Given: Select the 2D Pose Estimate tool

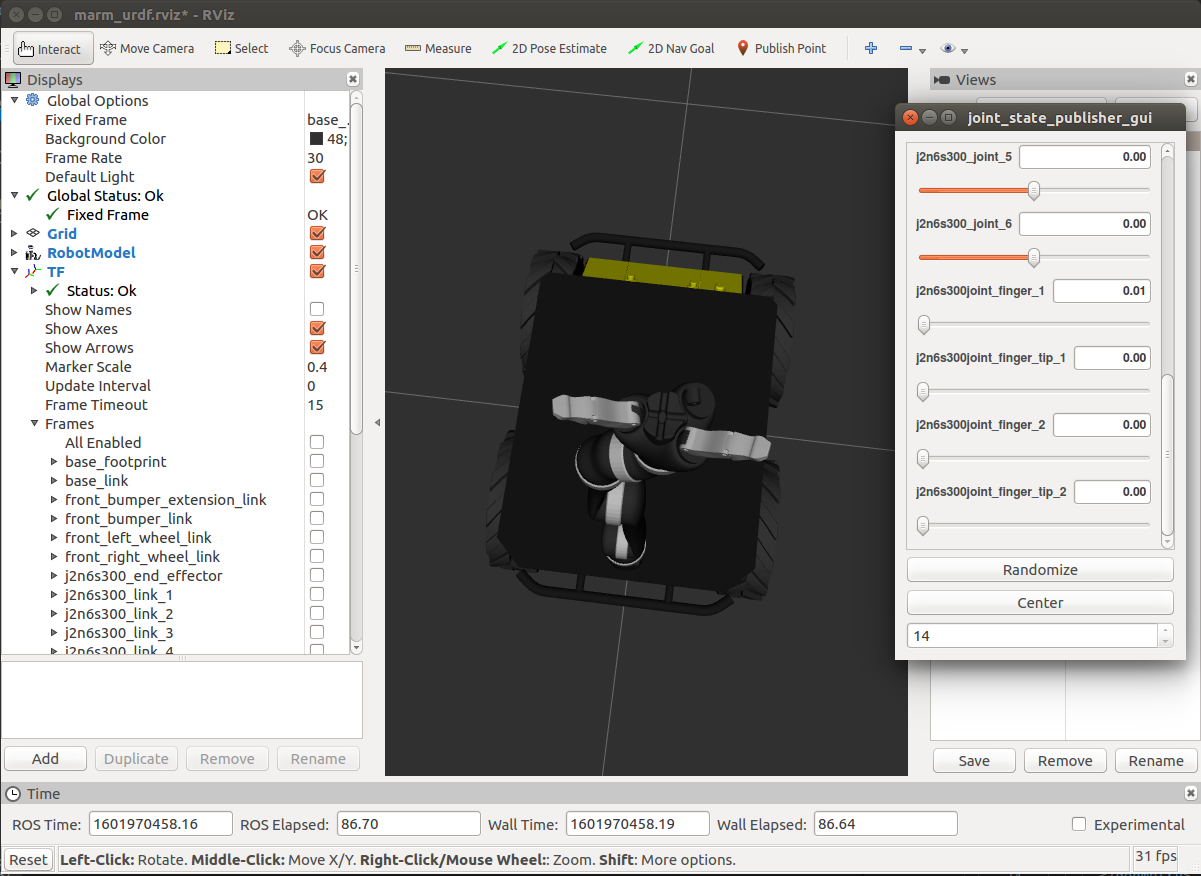Looking at the screenshot, I should tap(549, 48).
